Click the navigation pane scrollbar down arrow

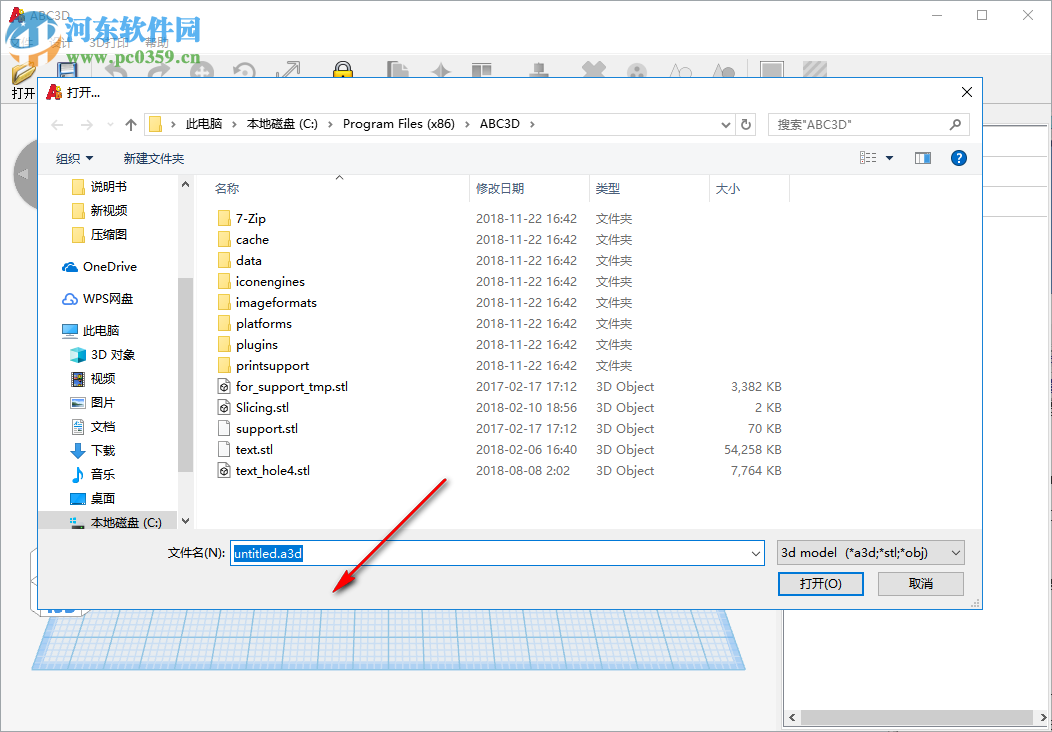click(x=186, y=521)
